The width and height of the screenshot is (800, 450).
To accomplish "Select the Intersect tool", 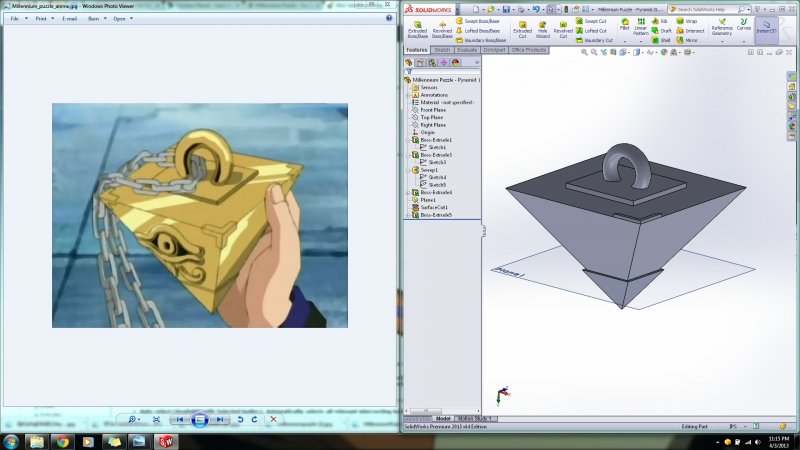I will pyautogui.click(x=690, y=31).
